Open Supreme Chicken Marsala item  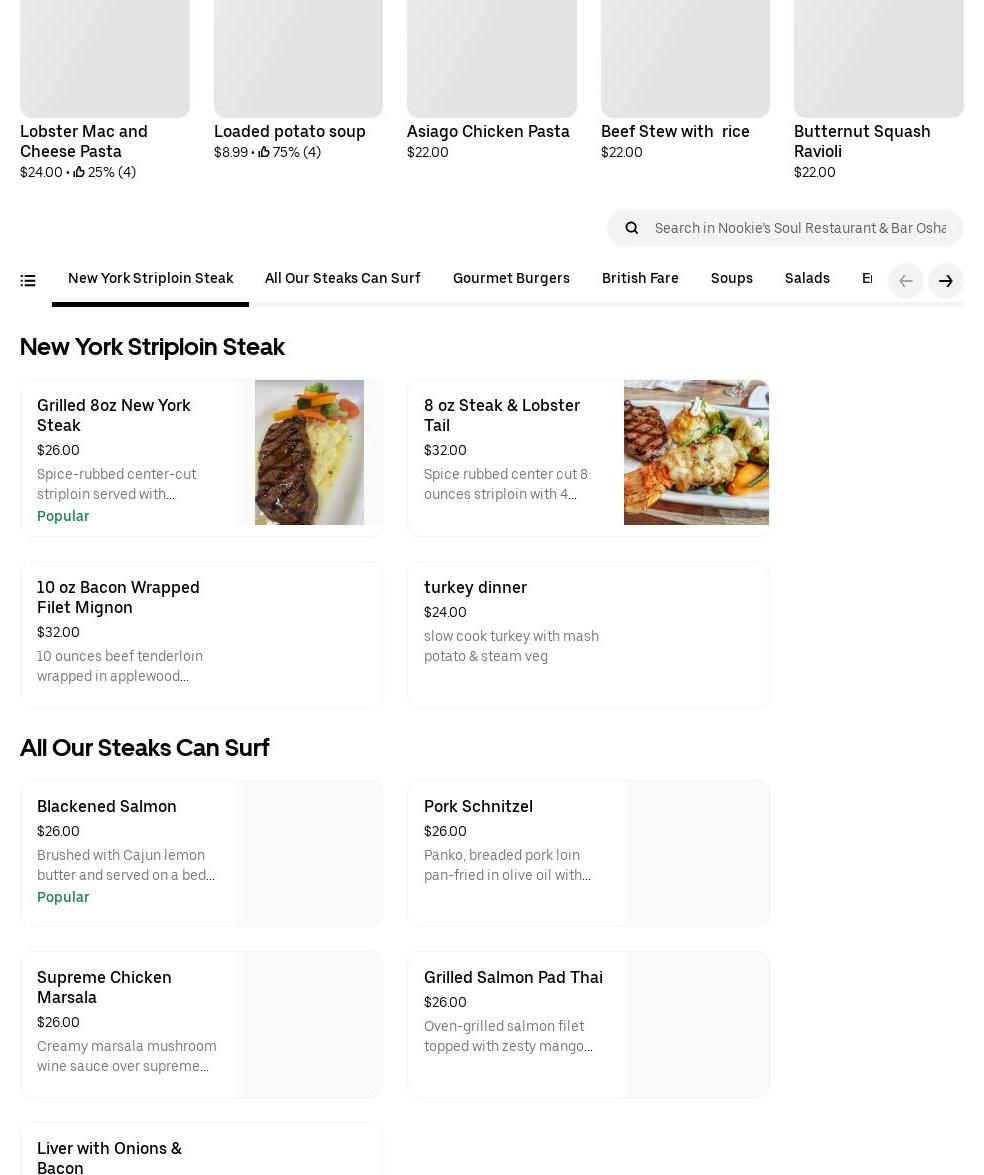pos(201,1024)
